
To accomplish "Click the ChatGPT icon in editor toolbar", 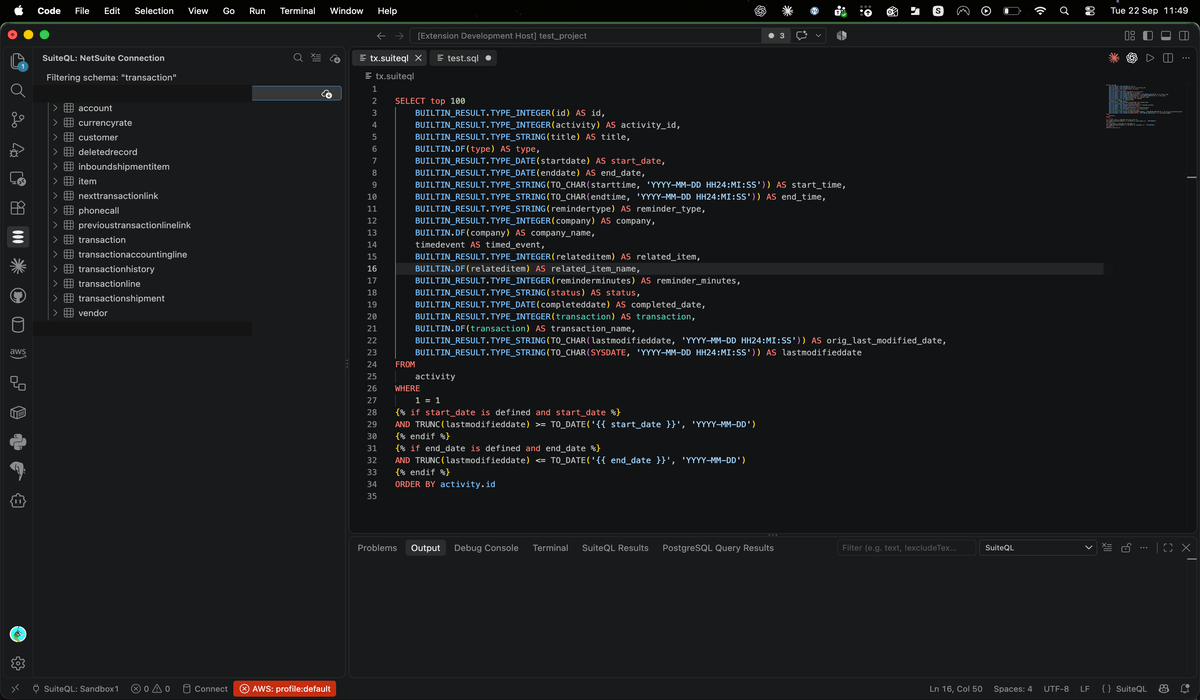I will tap(1132, 58).
